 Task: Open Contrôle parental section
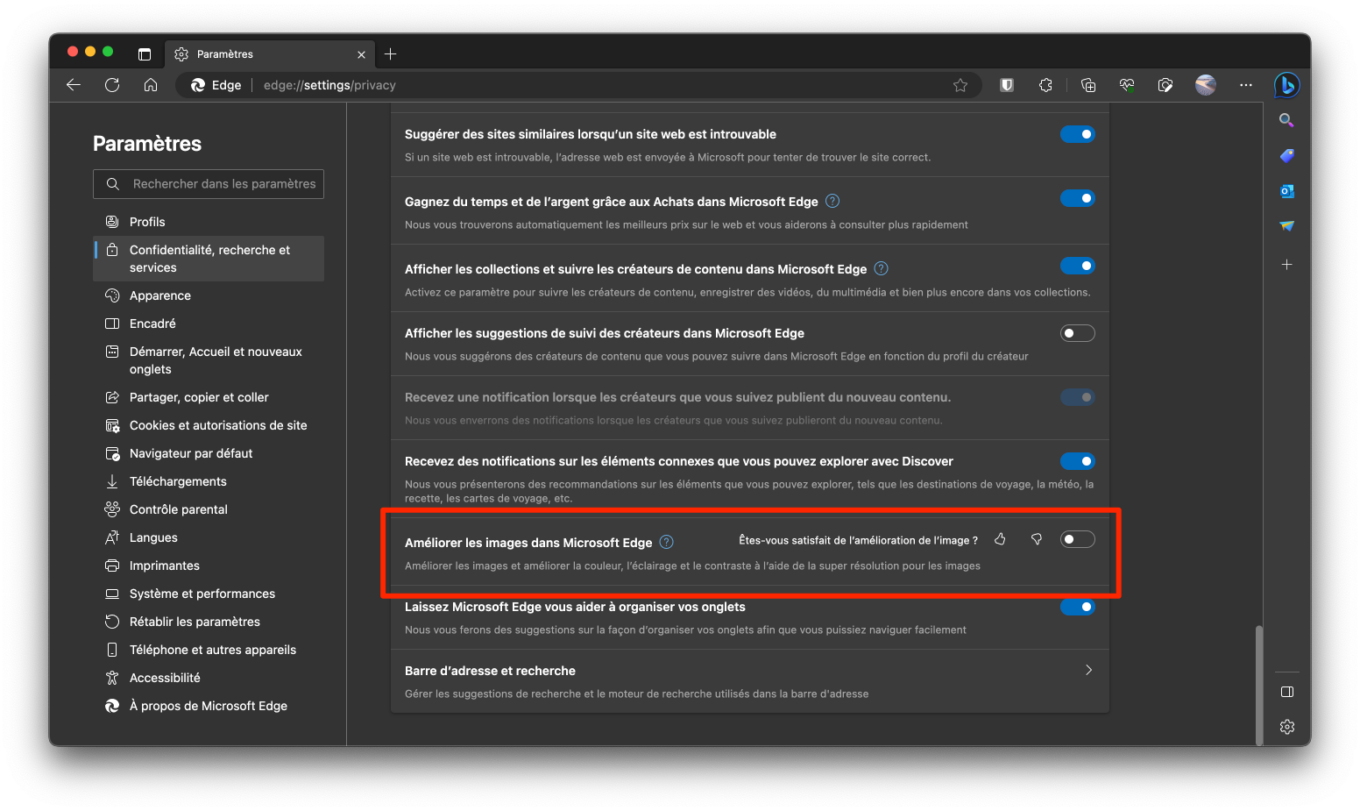[x=208, y=509]
